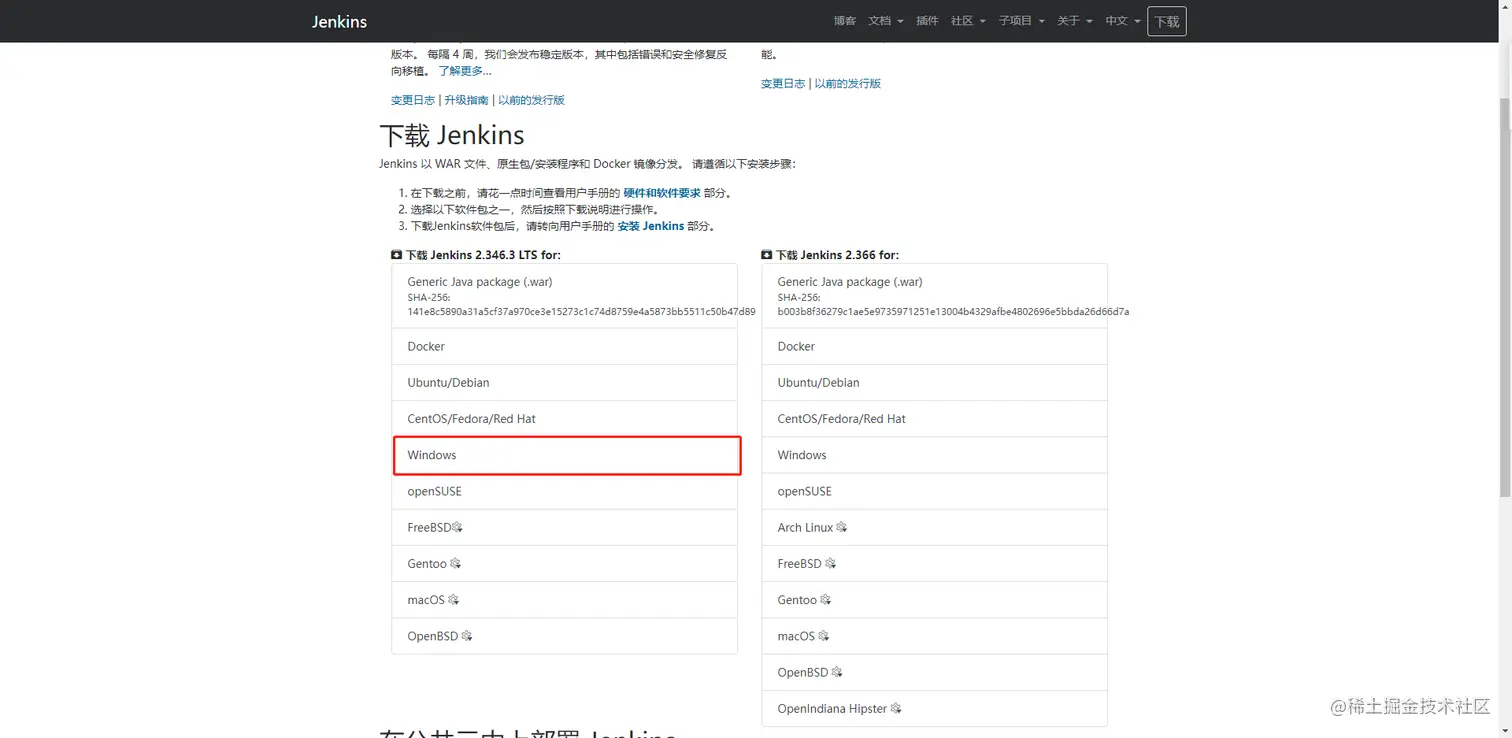This screenshot has width=1512, height=738.
Task: Open the 中文 language dropdown
Action: click(1123, 21)
